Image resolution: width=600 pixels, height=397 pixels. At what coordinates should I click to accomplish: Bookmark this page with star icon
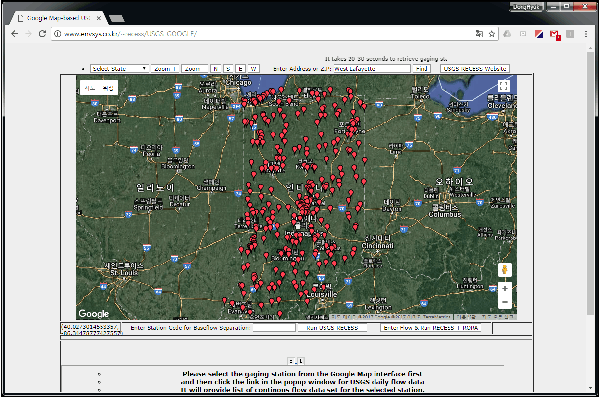[x=492, y=34]
